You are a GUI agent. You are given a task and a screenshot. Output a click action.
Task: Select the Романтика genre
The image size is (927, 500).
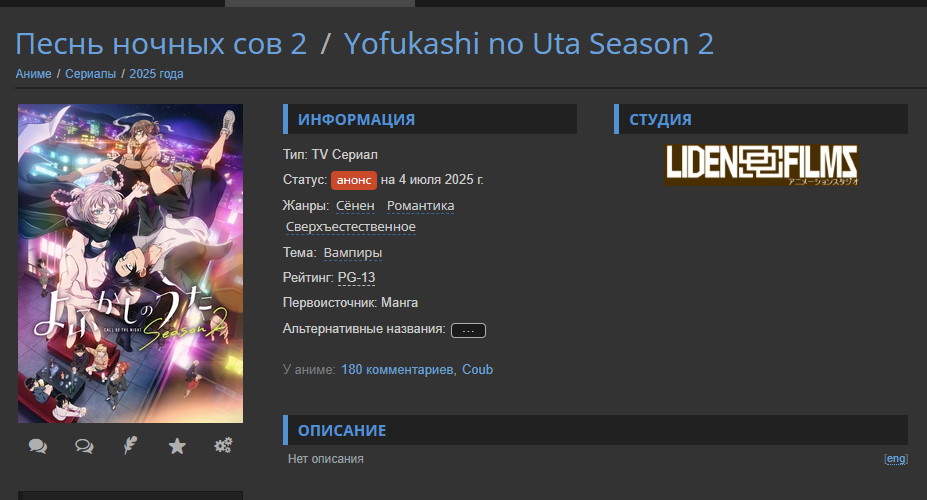click(x=420, y=206)
